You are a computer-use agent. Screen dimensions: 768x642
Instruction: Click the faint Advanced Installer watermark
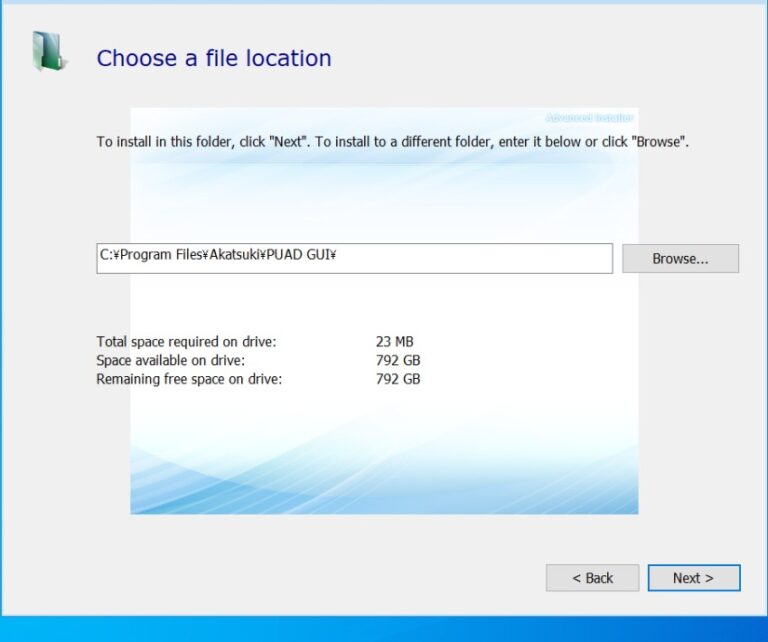click(x=588, y=118)
